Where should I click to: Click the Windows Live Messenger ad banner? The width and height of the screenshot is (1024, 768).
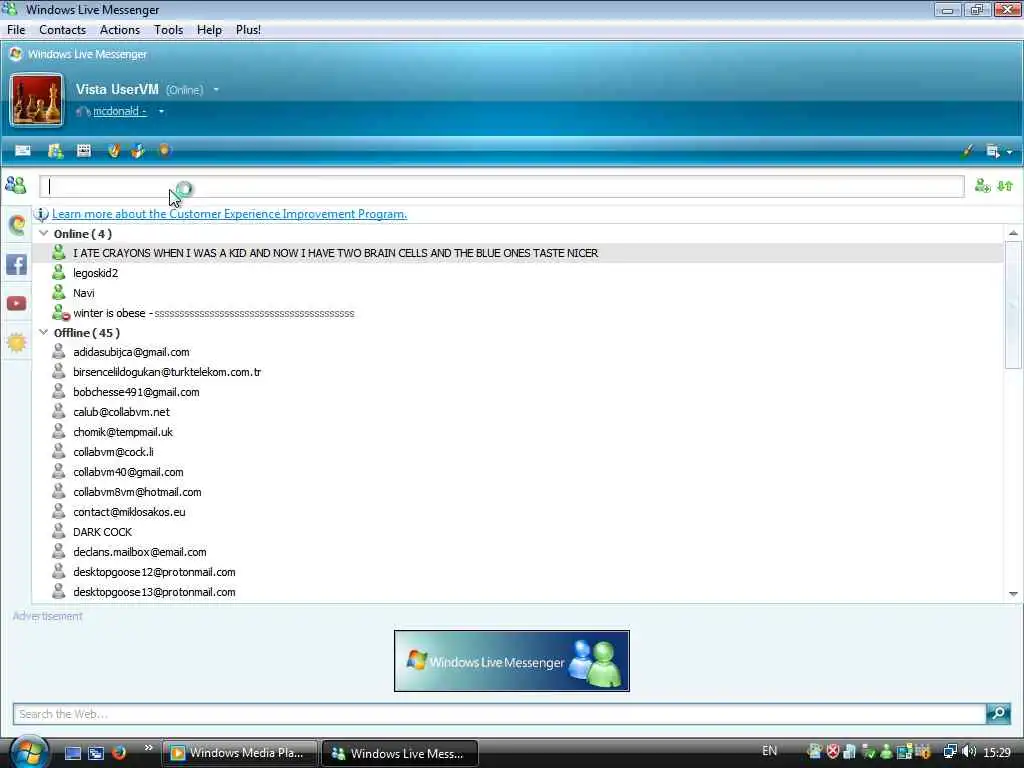[x=512, y=661]
